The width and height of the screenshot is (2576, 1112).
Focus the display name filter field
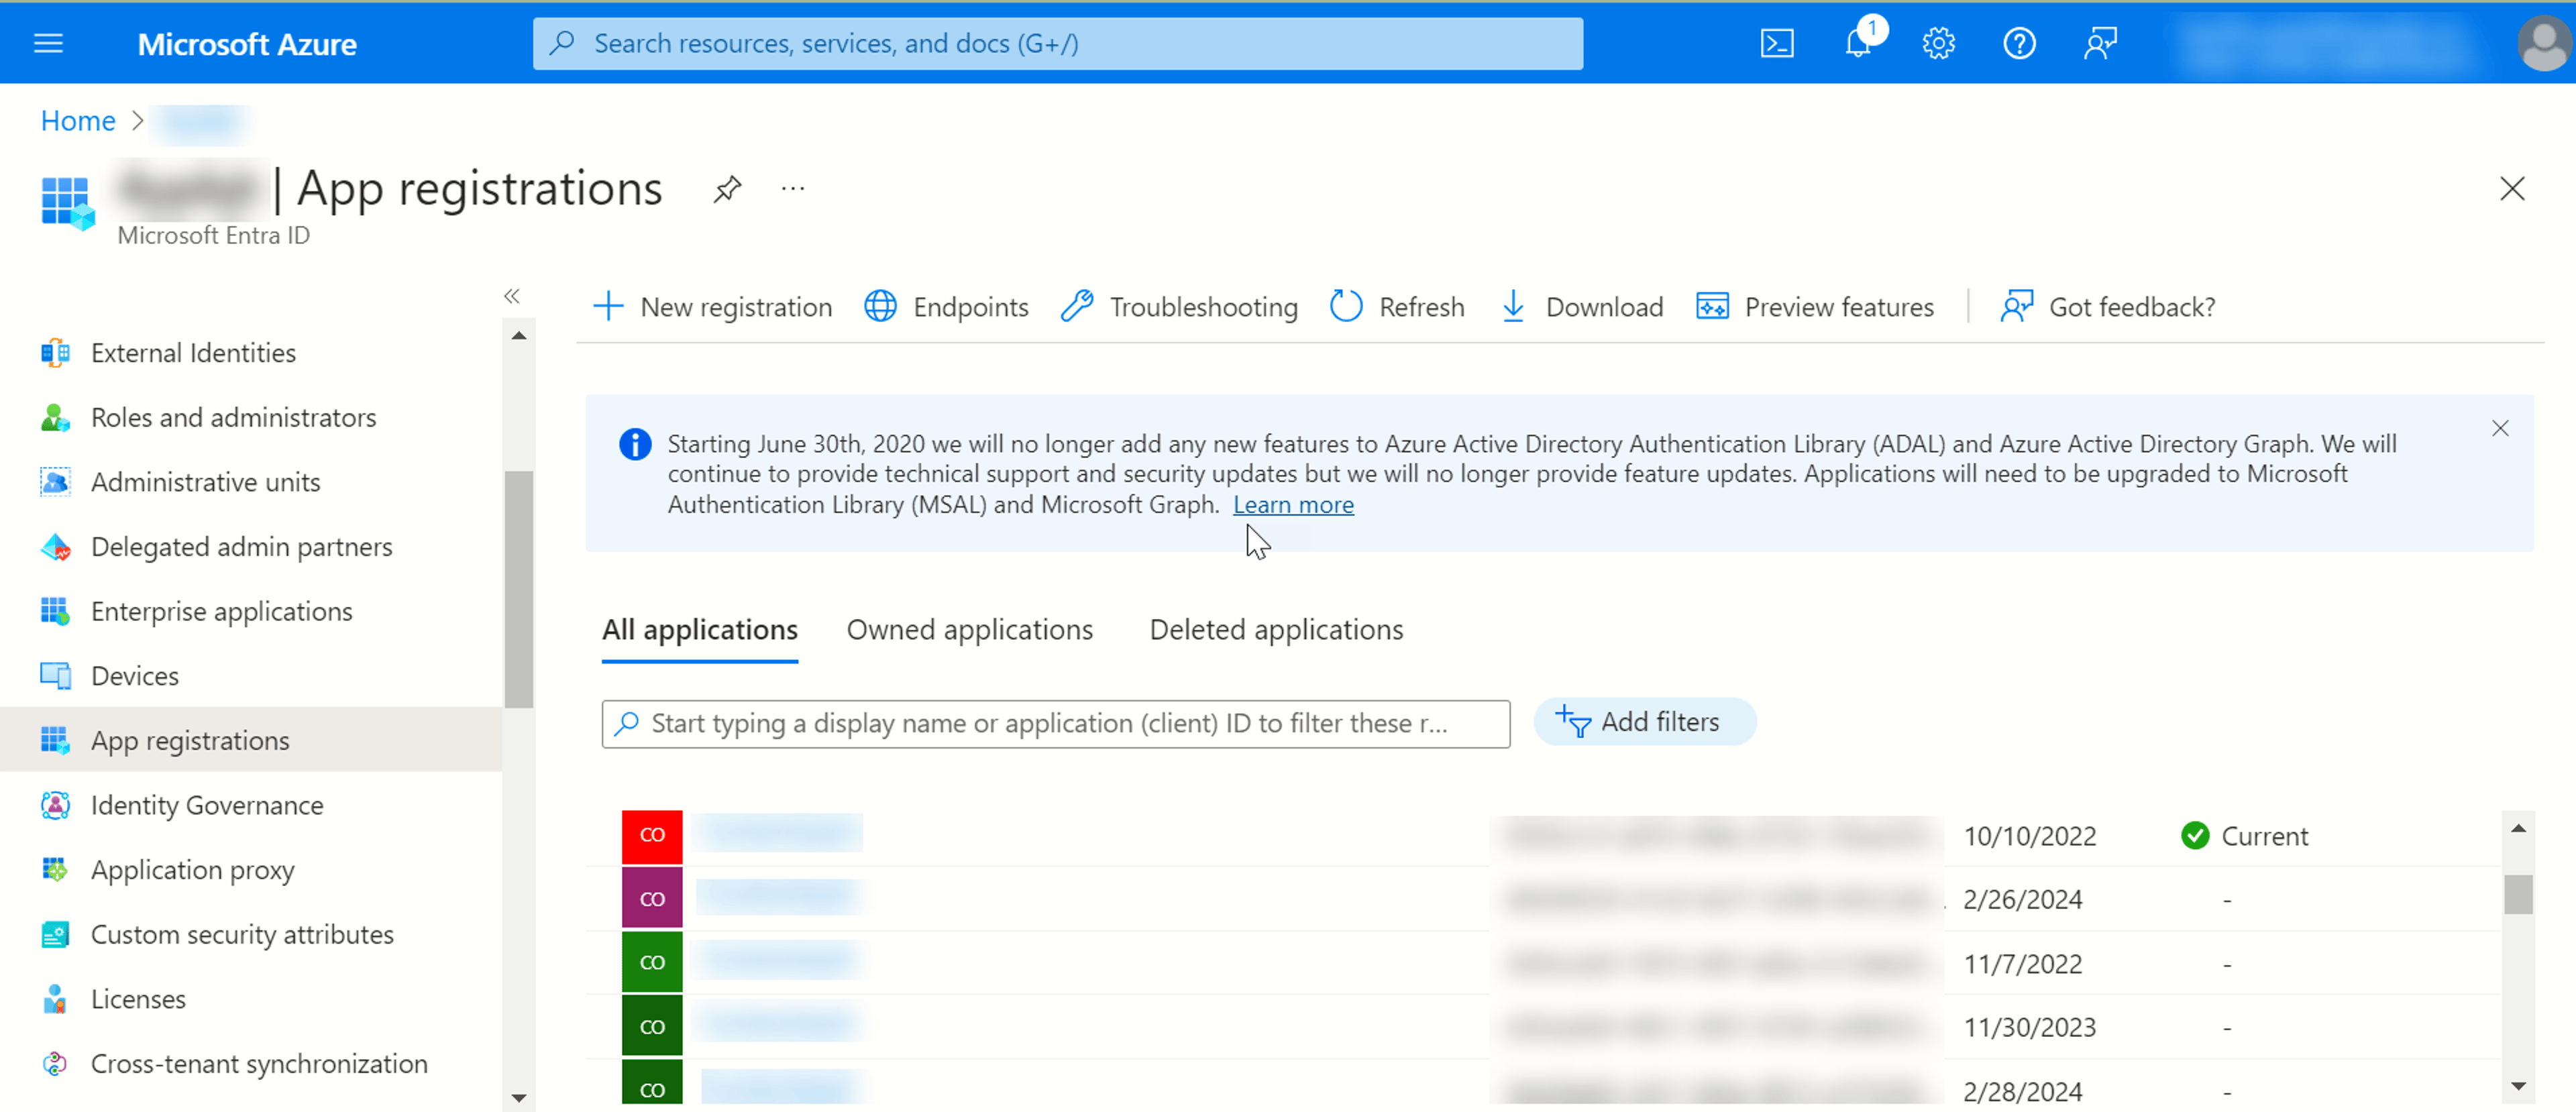1055,723
